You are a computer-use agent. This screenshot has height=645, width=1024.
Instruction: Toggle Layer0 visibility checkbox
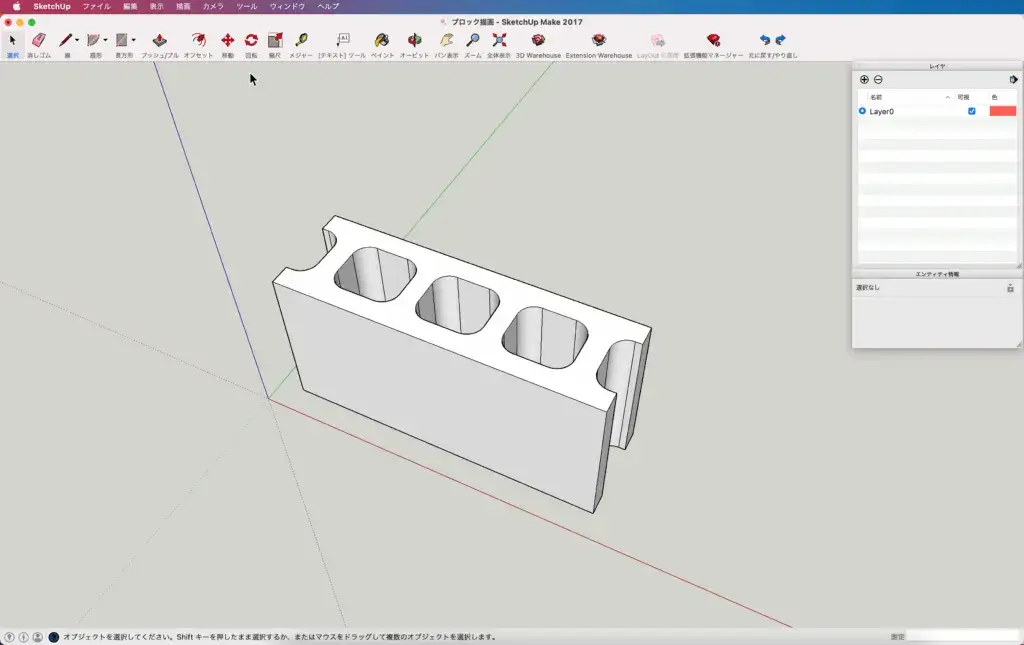point(972,111)
